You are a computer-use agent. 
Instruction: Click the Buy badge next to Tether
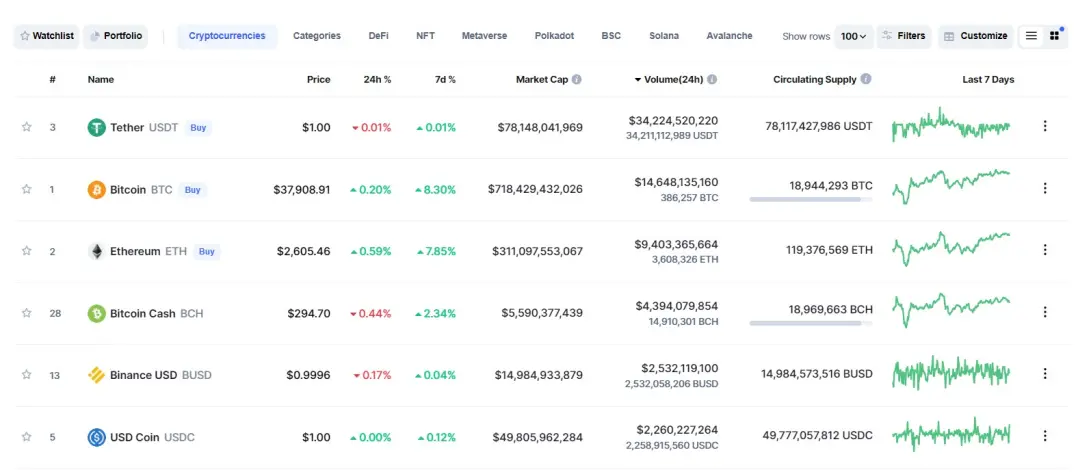pos(198,128)
